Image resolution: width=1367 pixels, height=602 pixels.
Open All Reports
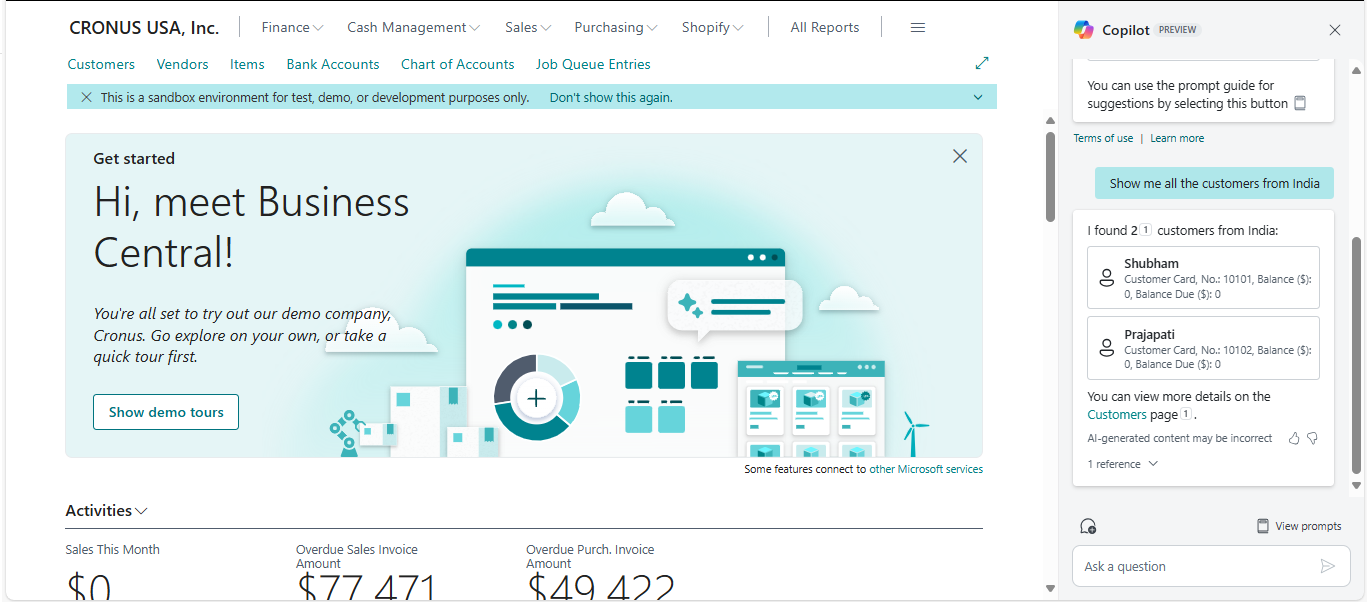pyautogui.click(x=825, y=28)
